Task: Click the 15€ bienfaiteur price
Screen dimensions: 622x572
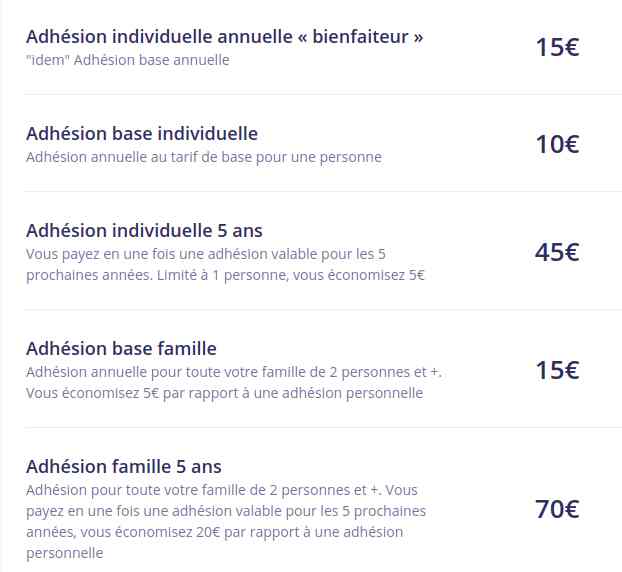Action: pyautogui.click(x=557, y=47)
